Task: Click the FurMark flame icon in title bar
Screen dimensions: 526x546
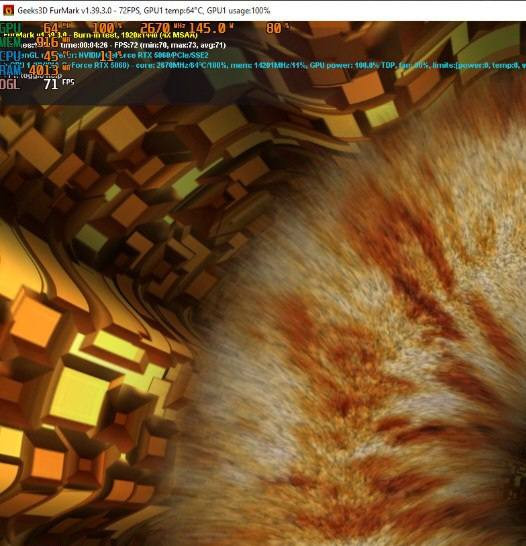Action: 8,10
